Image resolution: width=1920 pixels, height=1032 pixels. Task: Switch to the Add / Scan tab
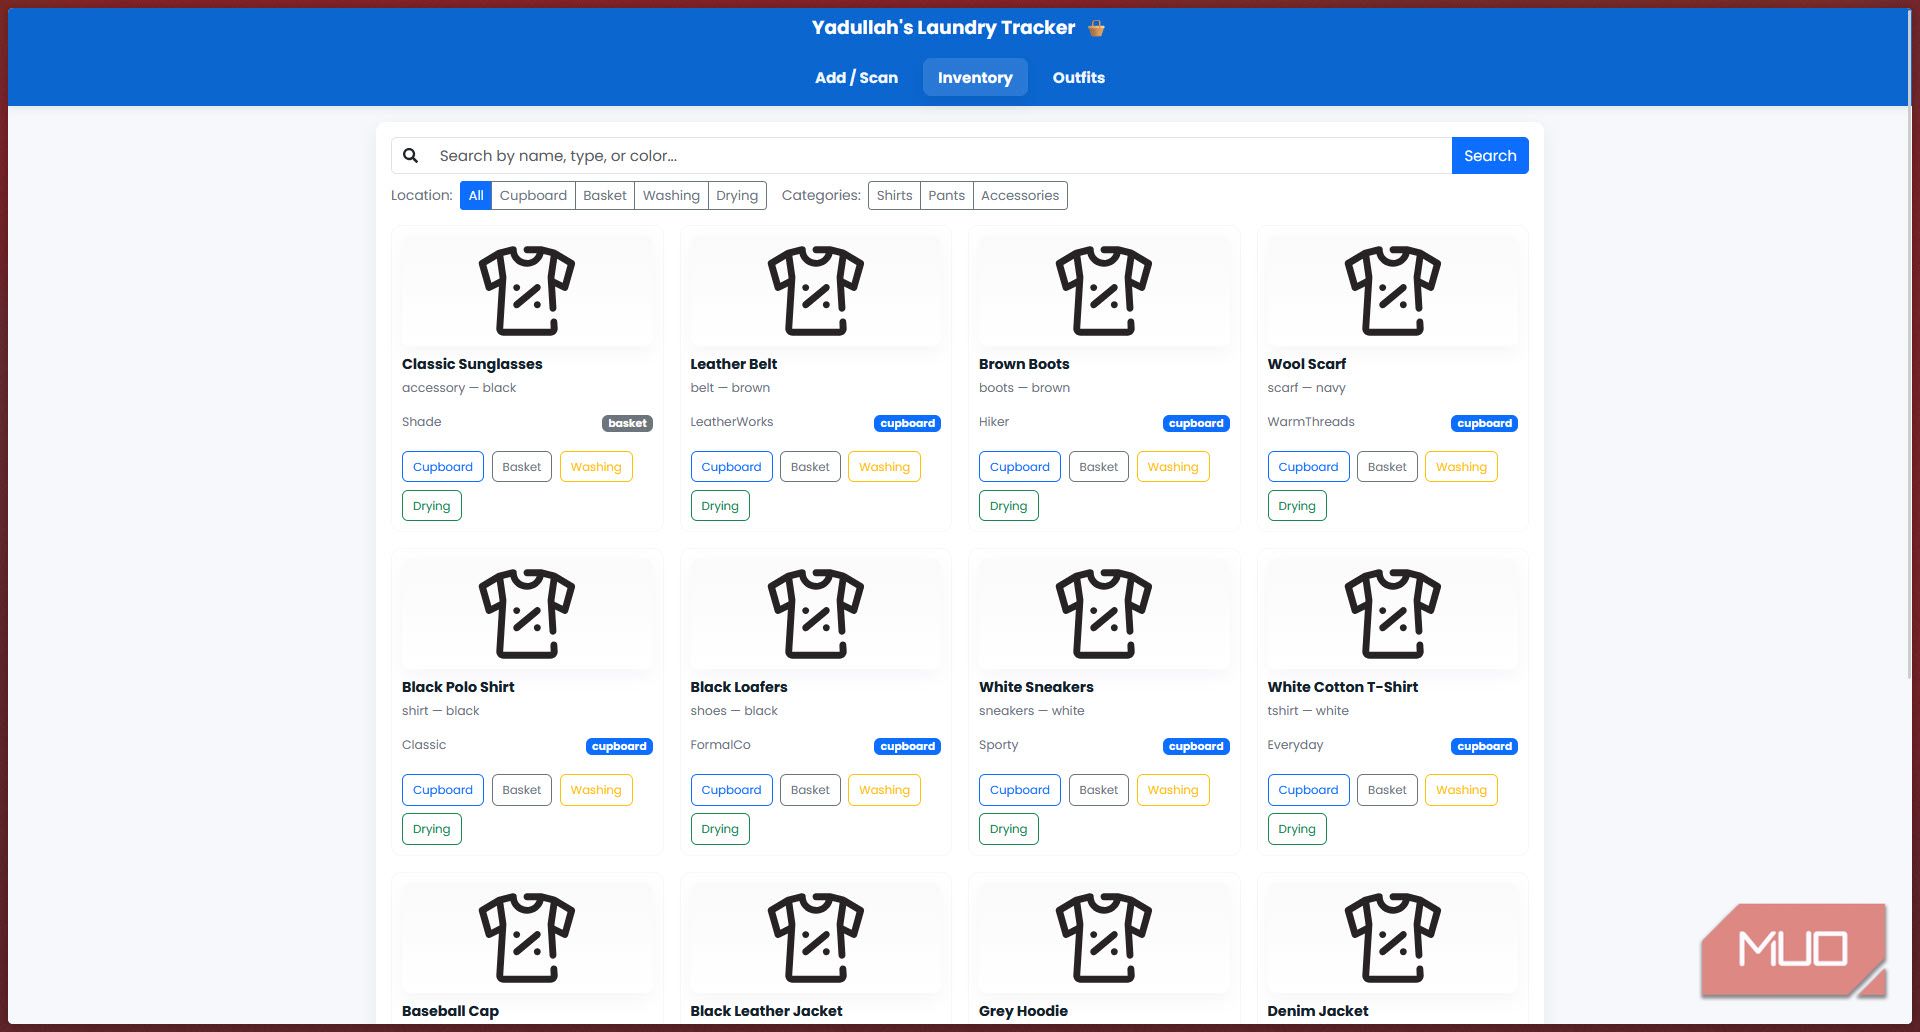(x=856, y=77)
